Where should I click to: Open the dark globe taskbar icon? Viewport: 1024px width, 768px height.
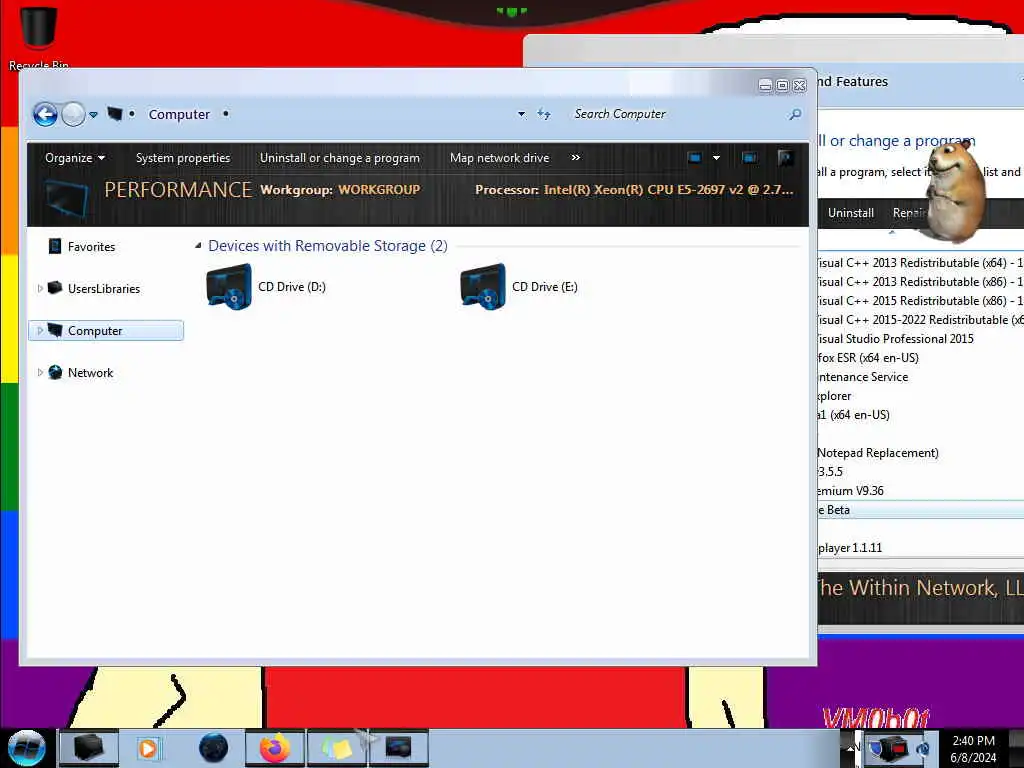point(214,748)
